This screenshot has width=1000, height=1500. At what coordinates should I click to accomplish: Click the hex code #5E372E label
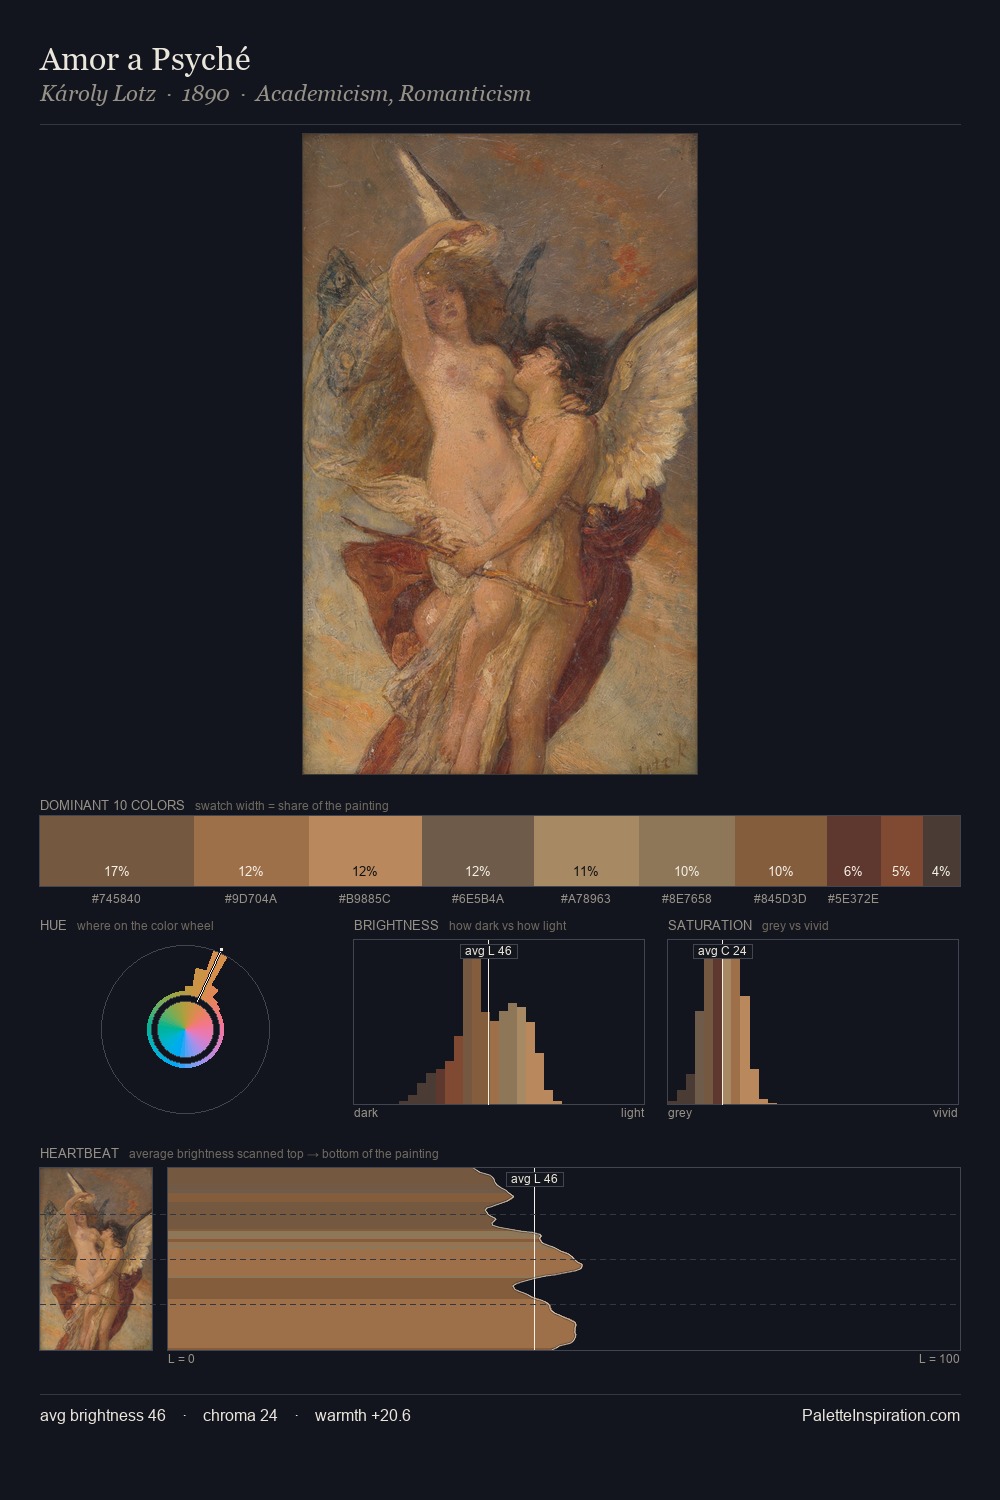coord(853,899)
